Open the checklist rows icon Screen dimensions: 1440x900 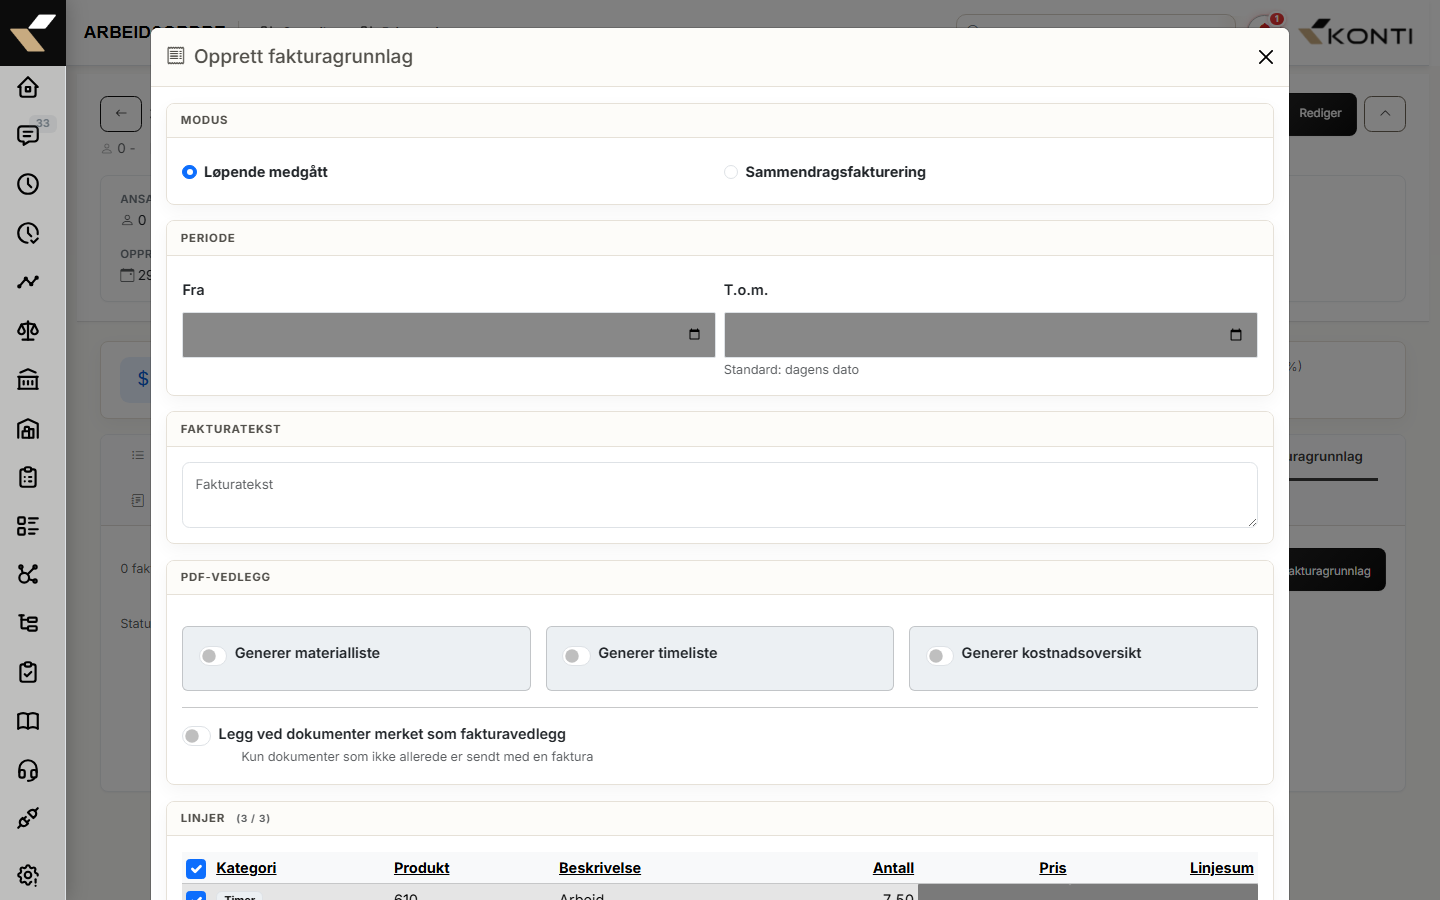(28, 526)
